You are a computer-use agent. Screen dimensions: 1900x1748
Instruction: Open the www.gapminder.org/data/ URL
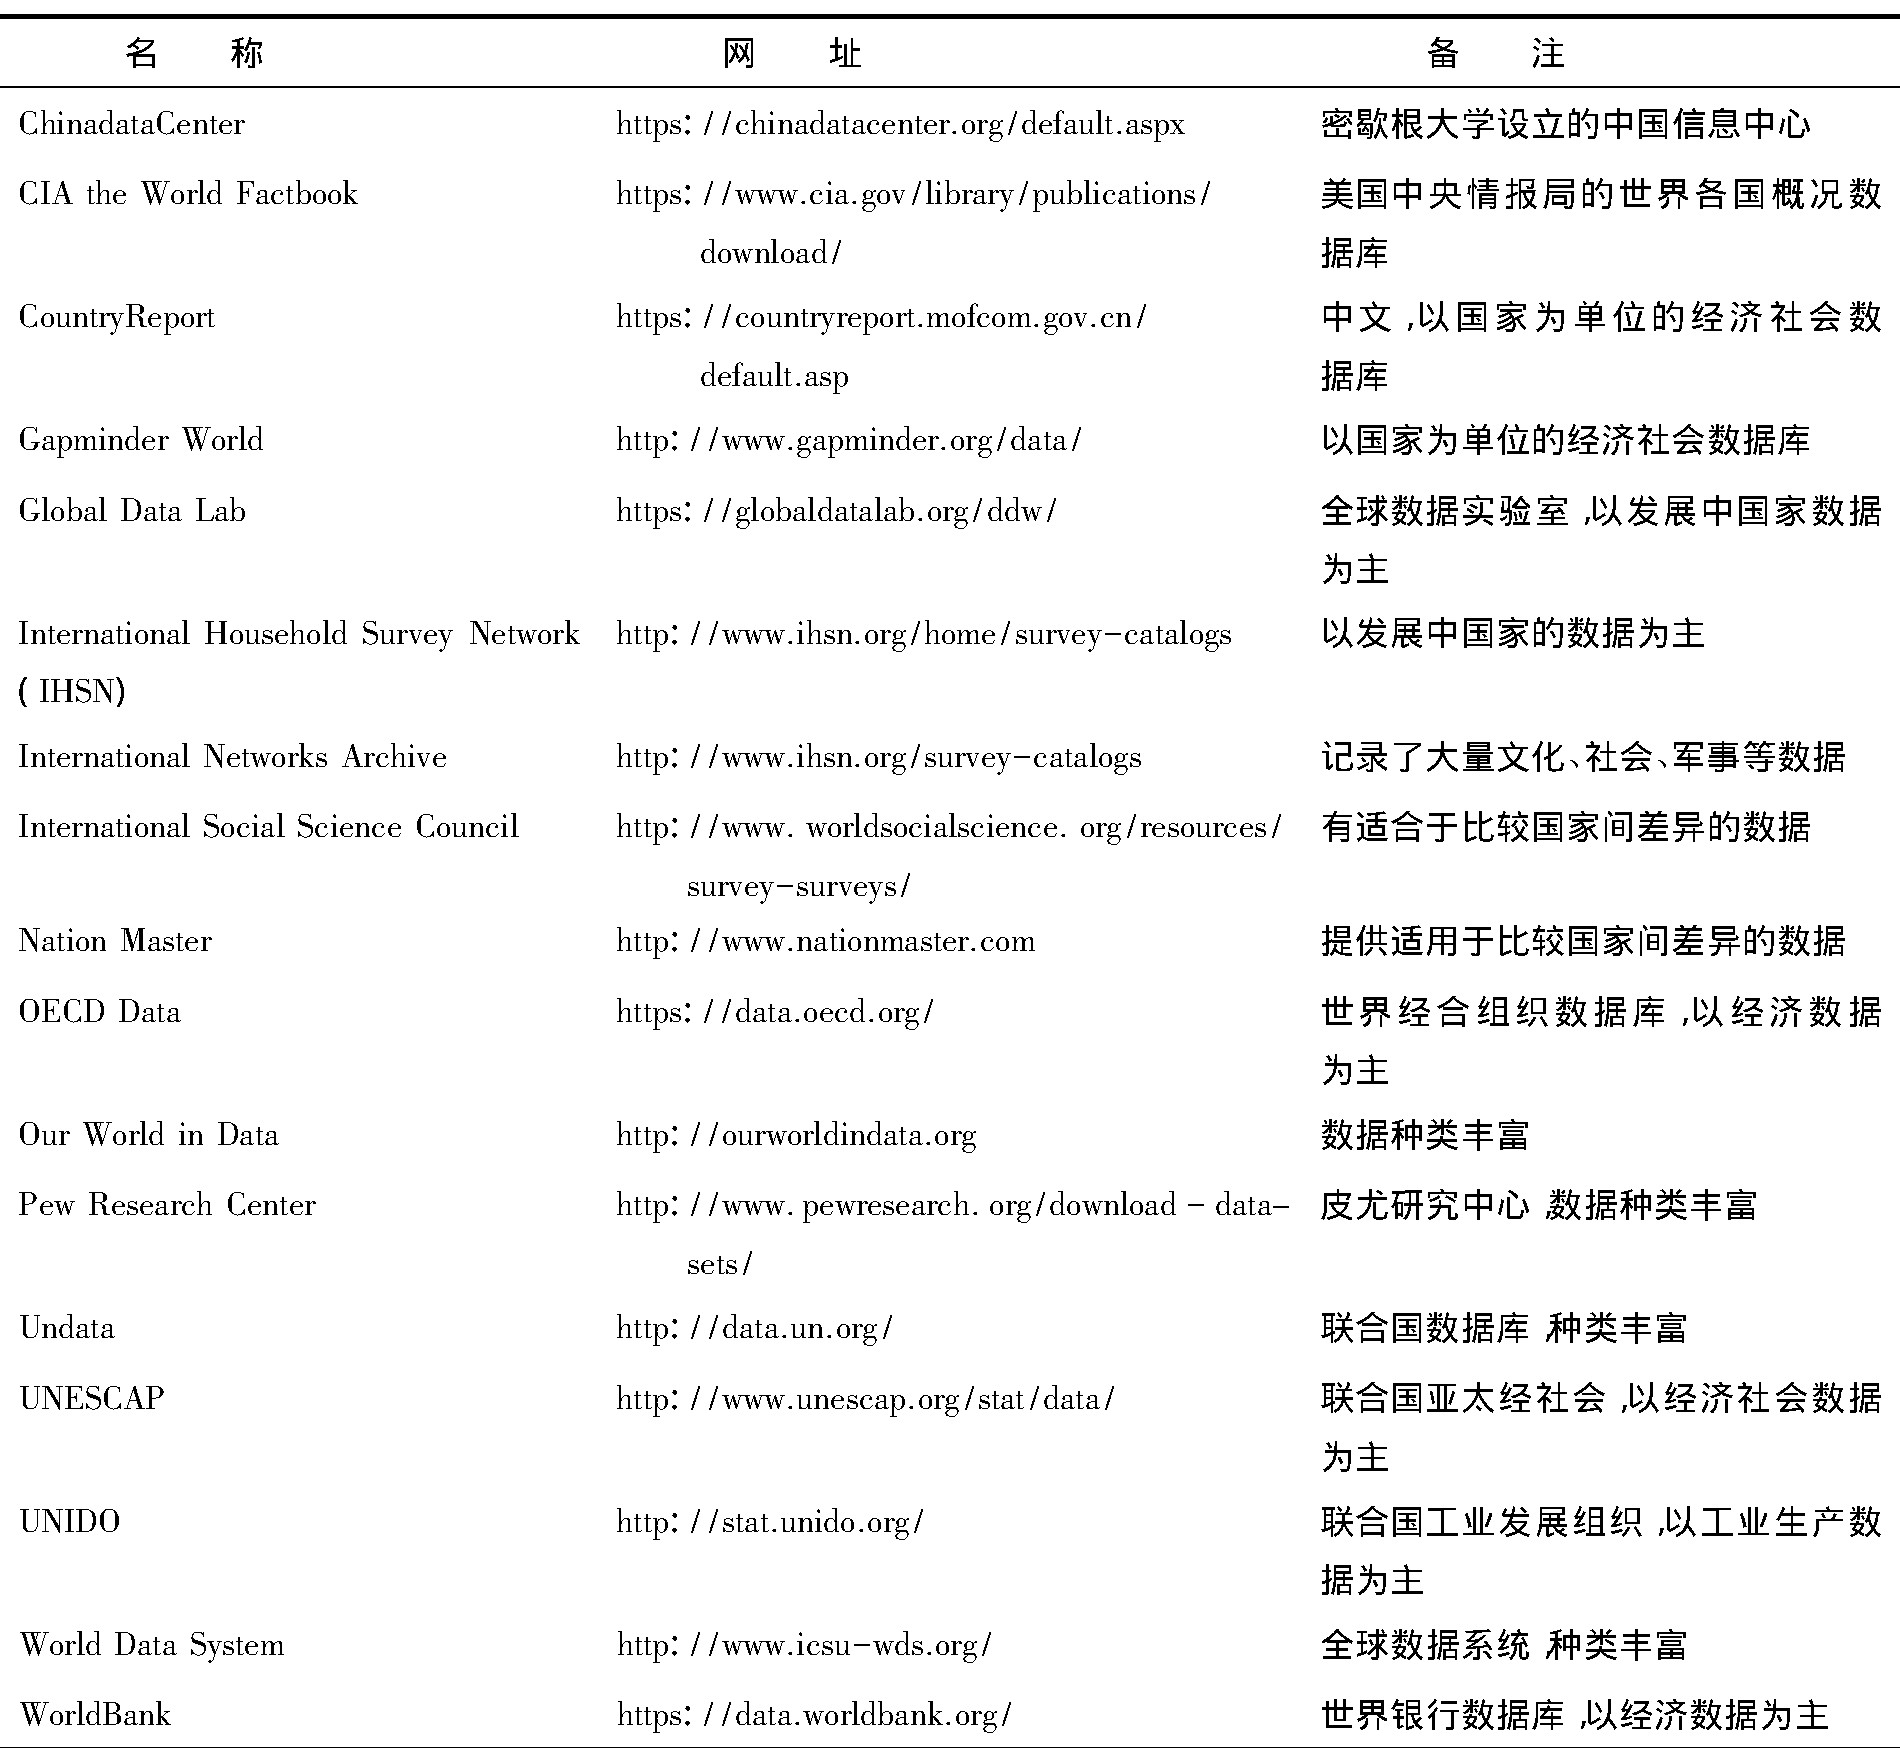click(x=849, y=441)
